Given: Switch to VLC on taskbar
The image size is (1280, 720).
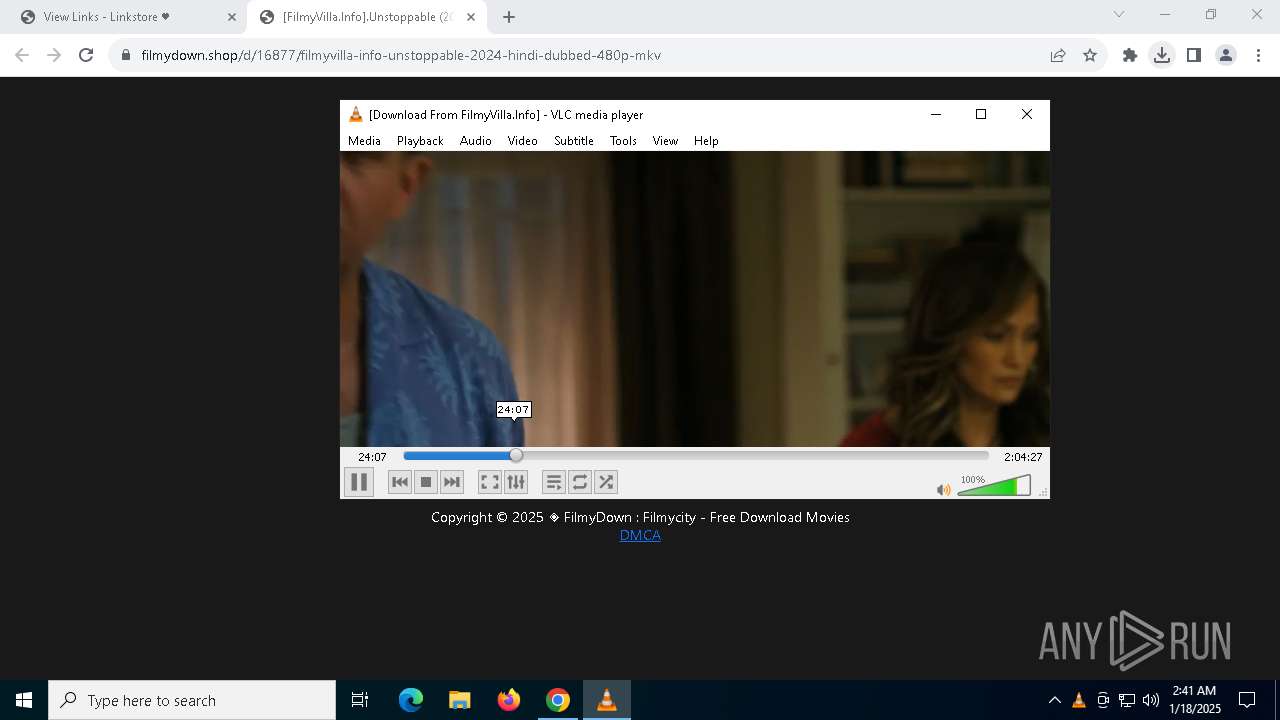Looking at the screenshot, I should point(606,700).
